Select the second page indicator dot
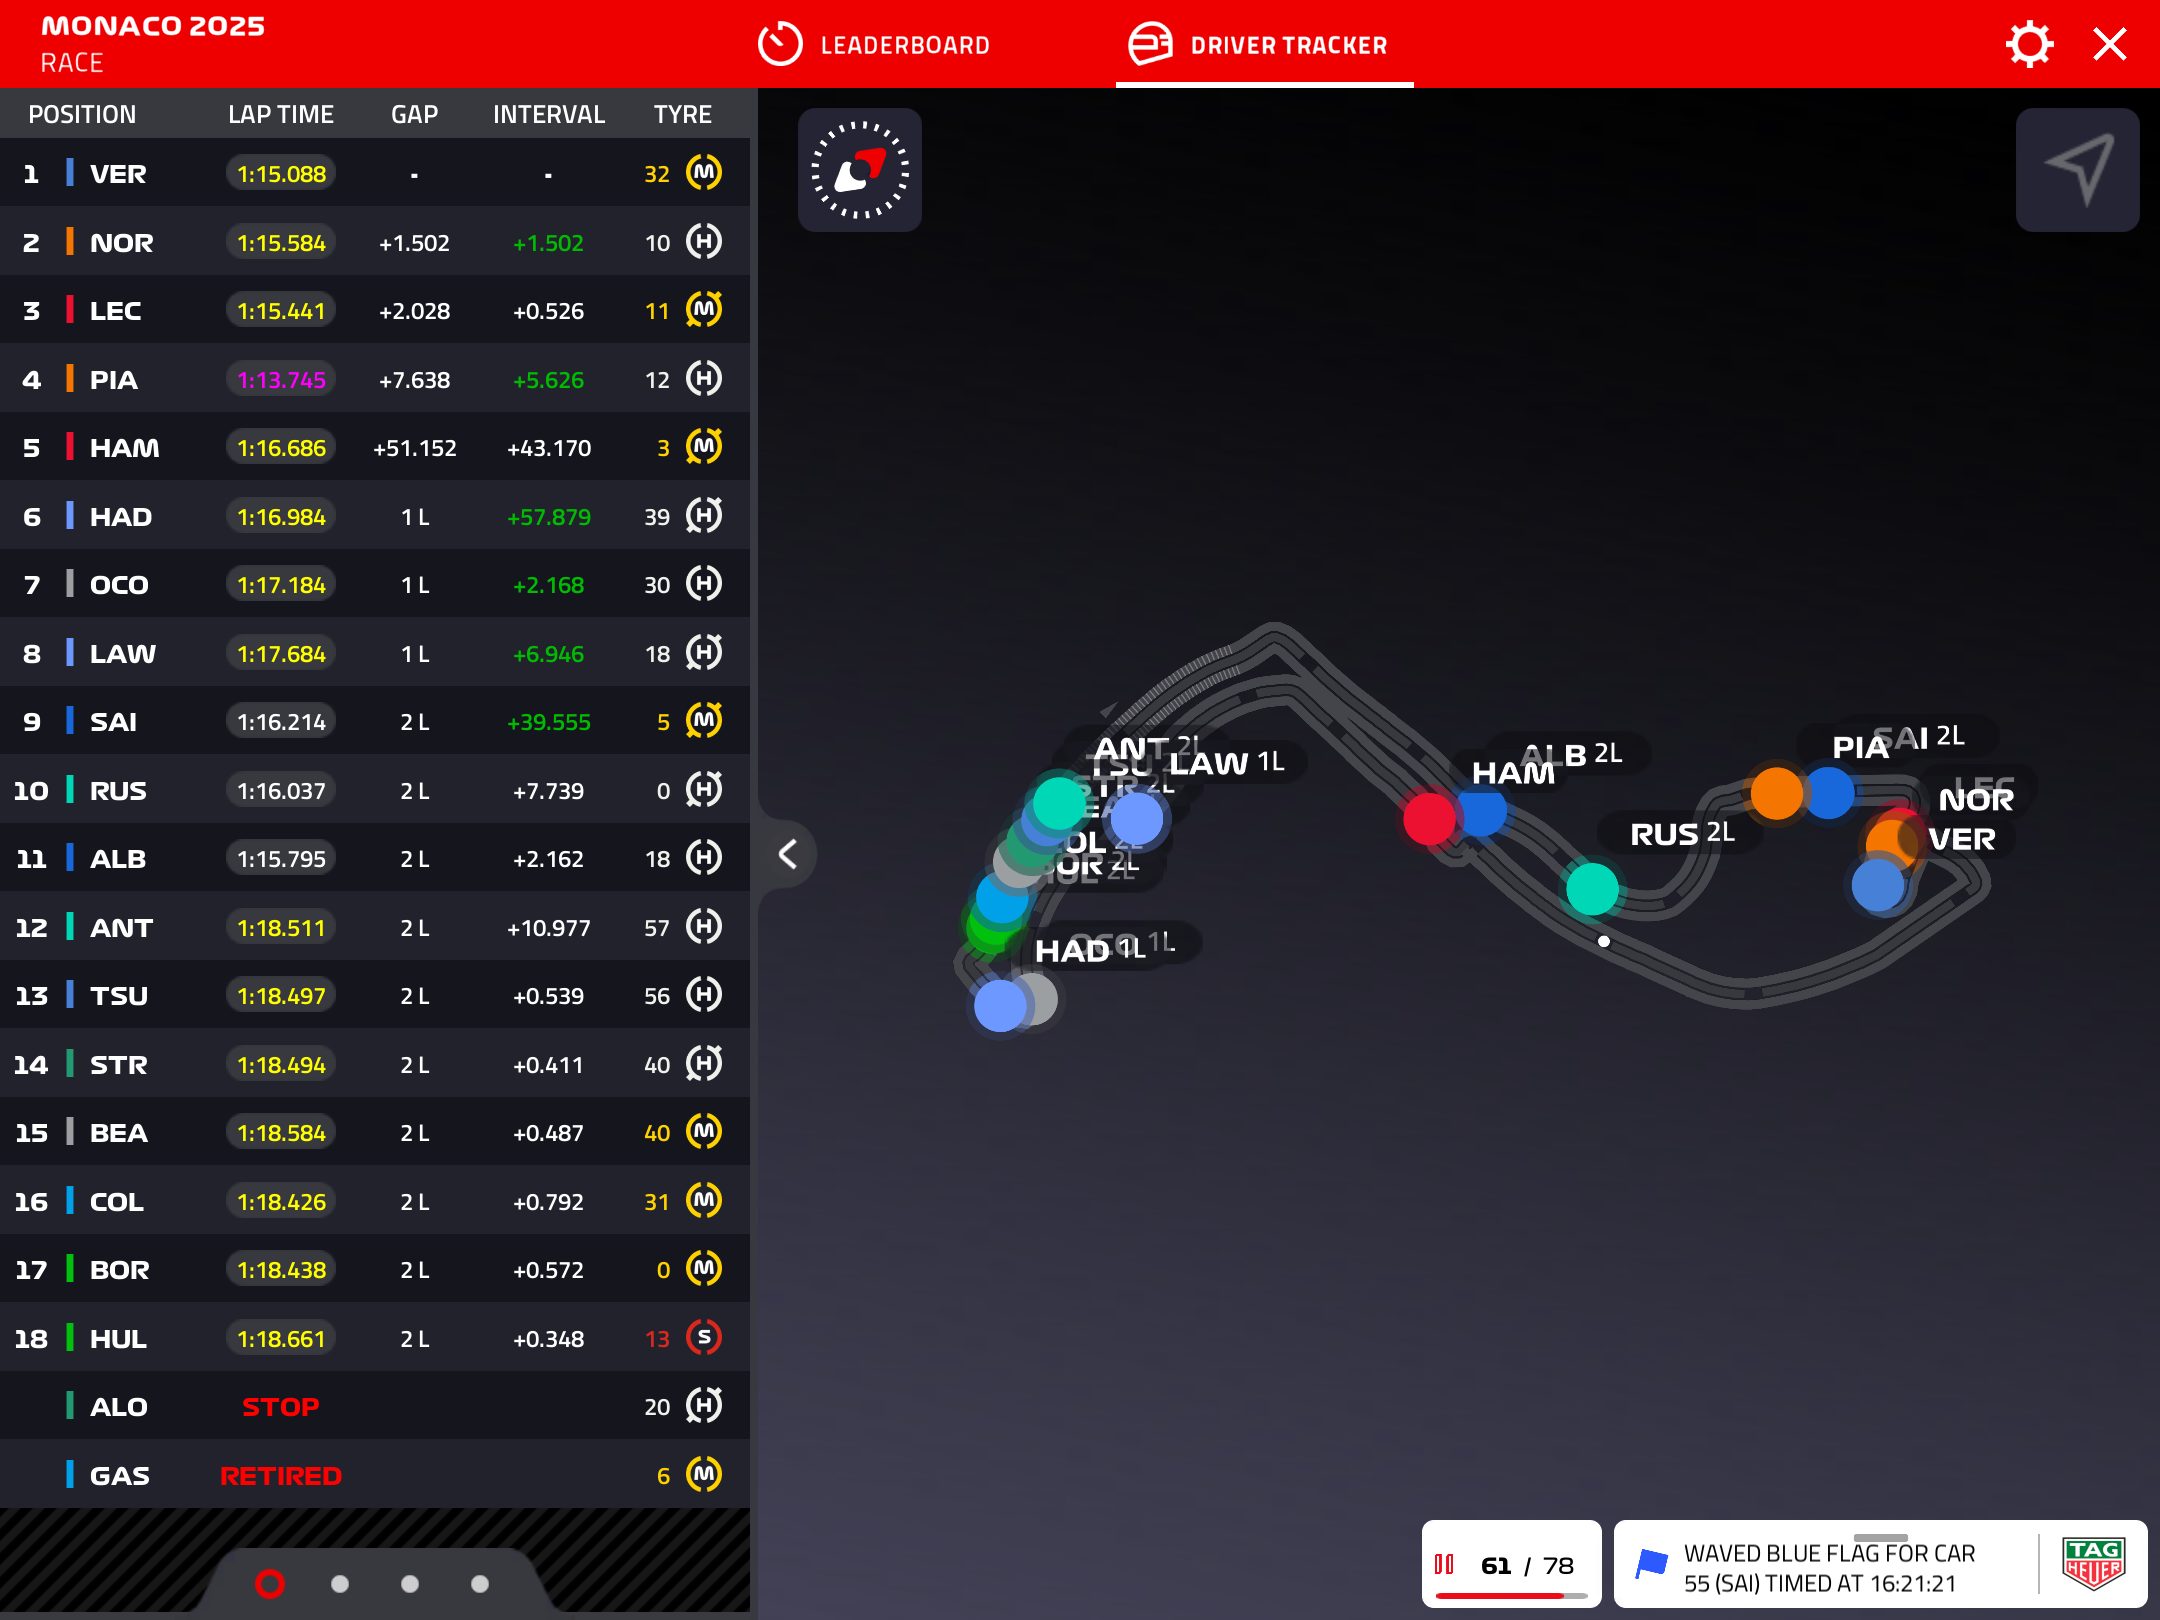This screenshot has height=1620, width=2160. (x=340, y=1584)
